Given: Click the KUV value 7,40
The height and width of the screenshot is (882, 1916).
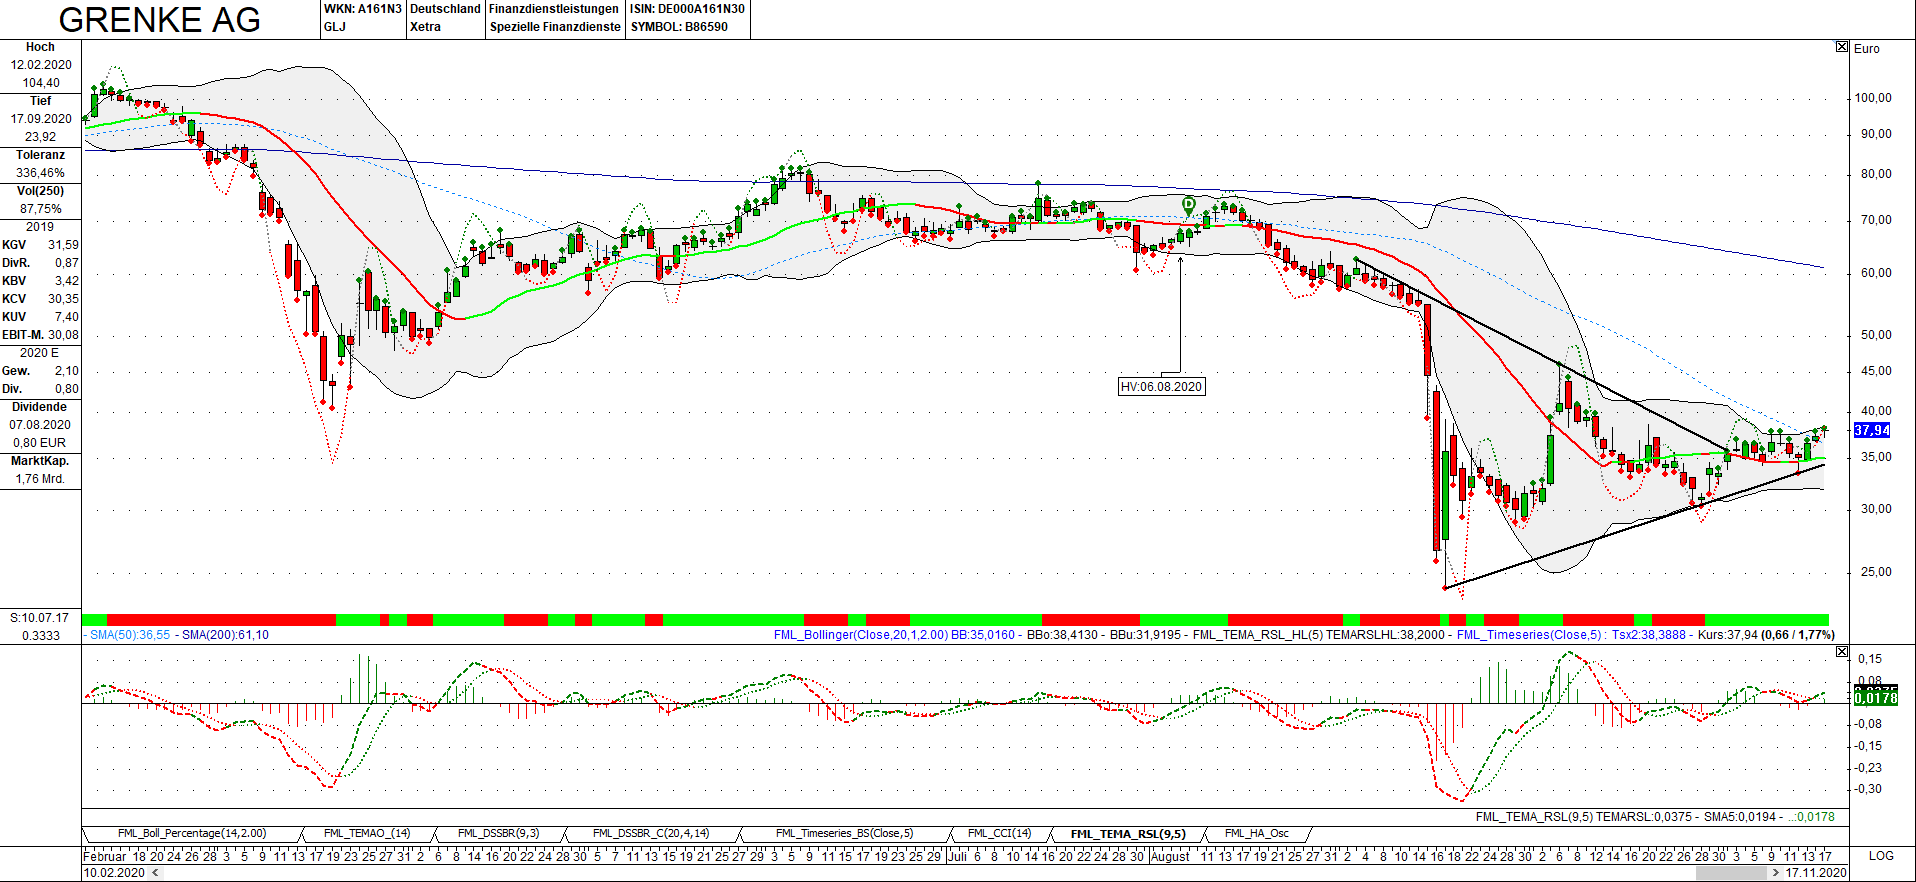Looking at the screenshot, I should (x=67, y=317).
